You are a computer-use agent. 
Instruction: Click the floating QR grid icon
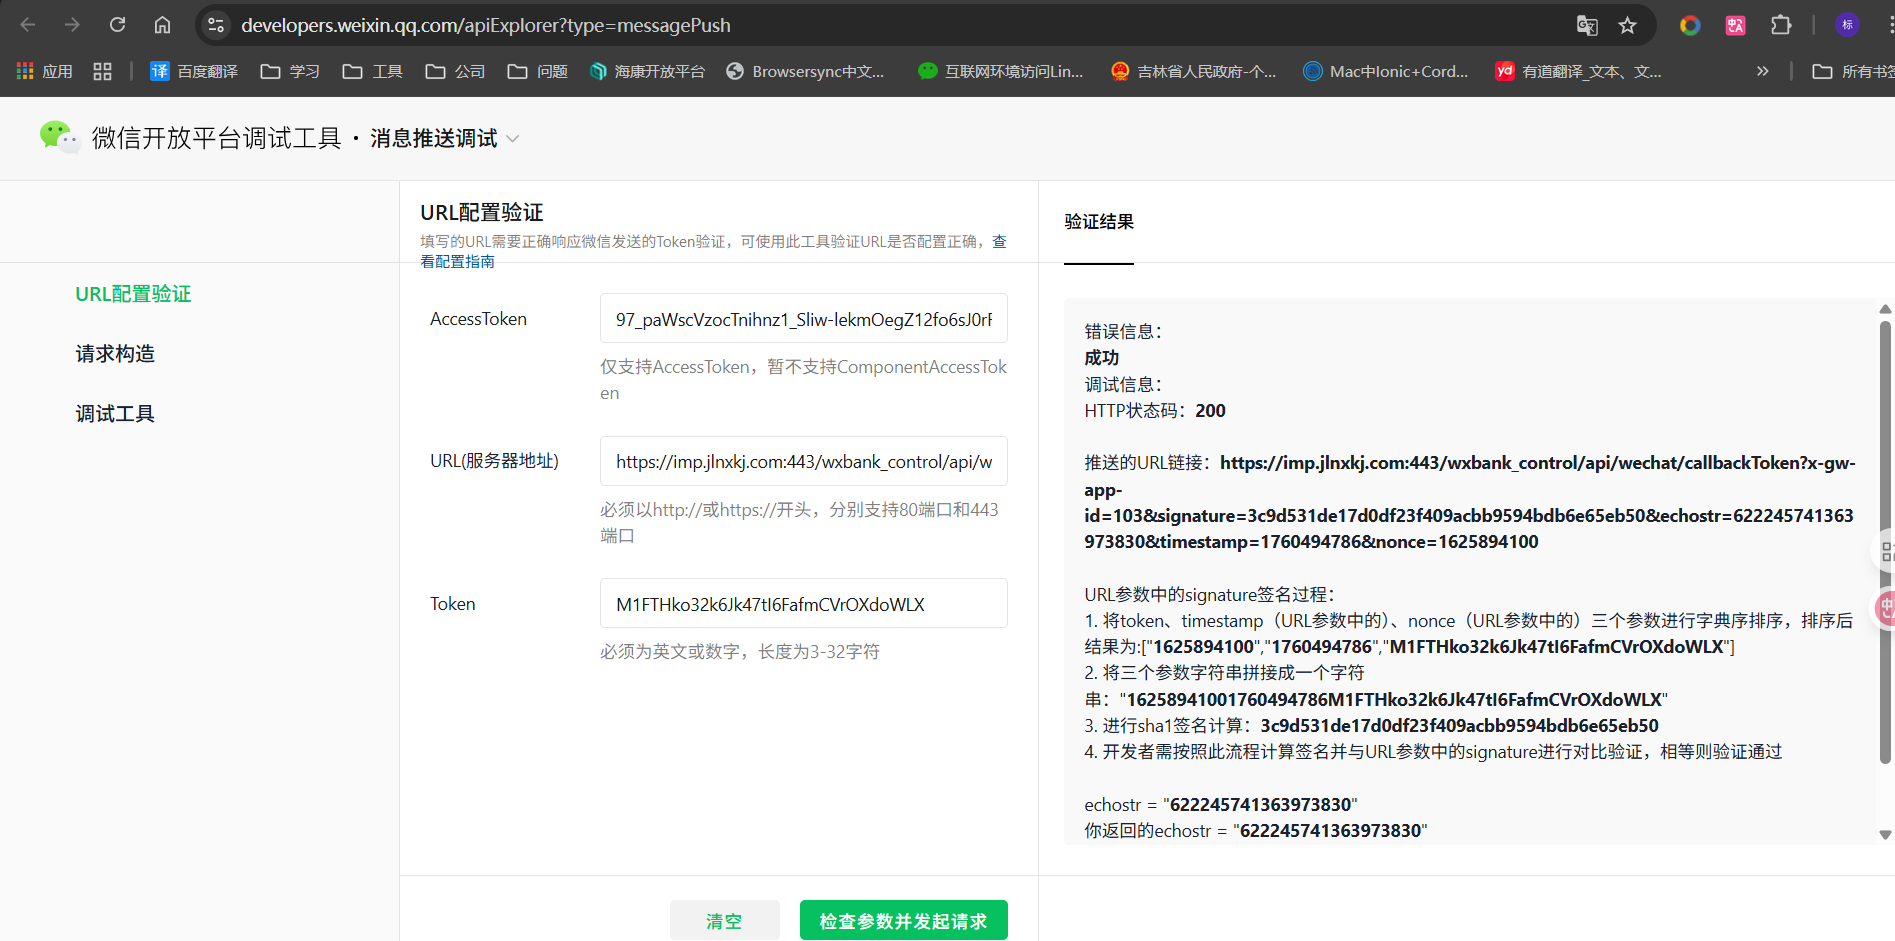[x=1885, y=551]
